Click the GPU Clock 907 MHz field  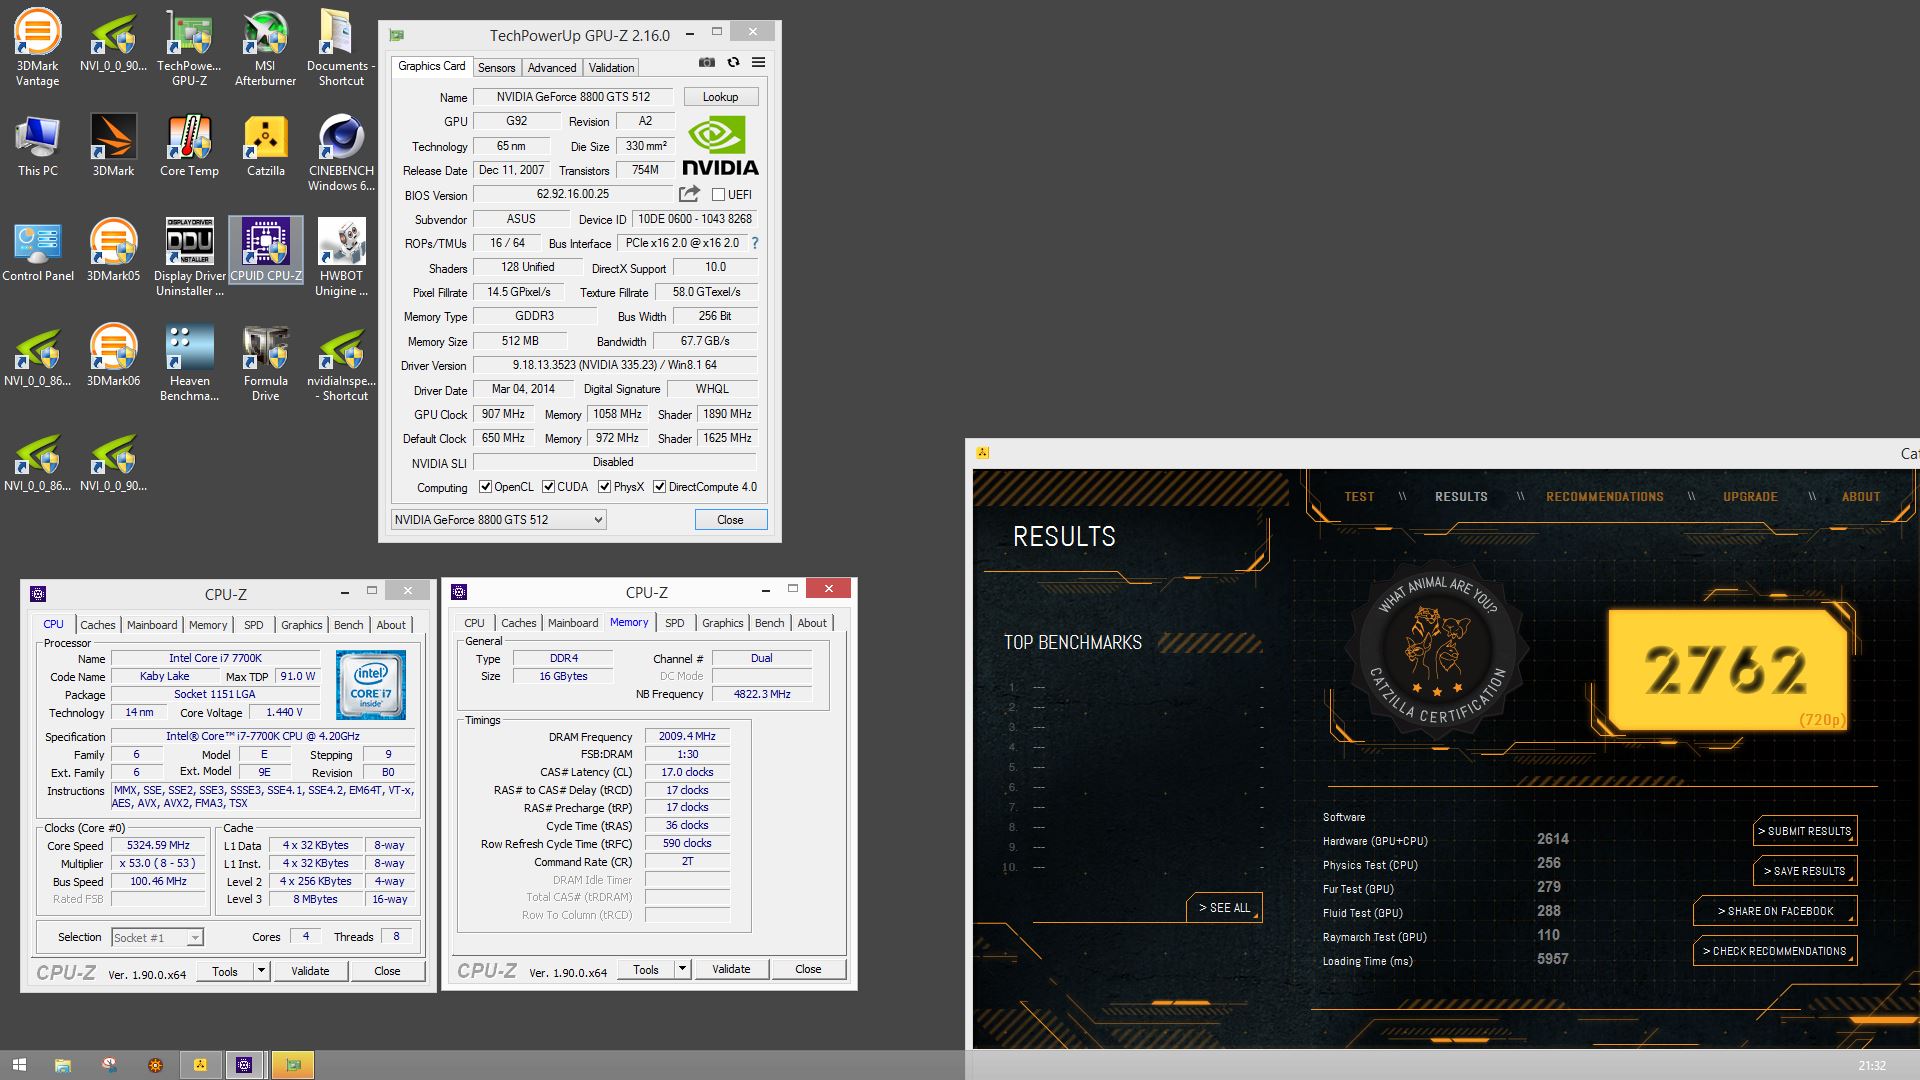(503, 414)
